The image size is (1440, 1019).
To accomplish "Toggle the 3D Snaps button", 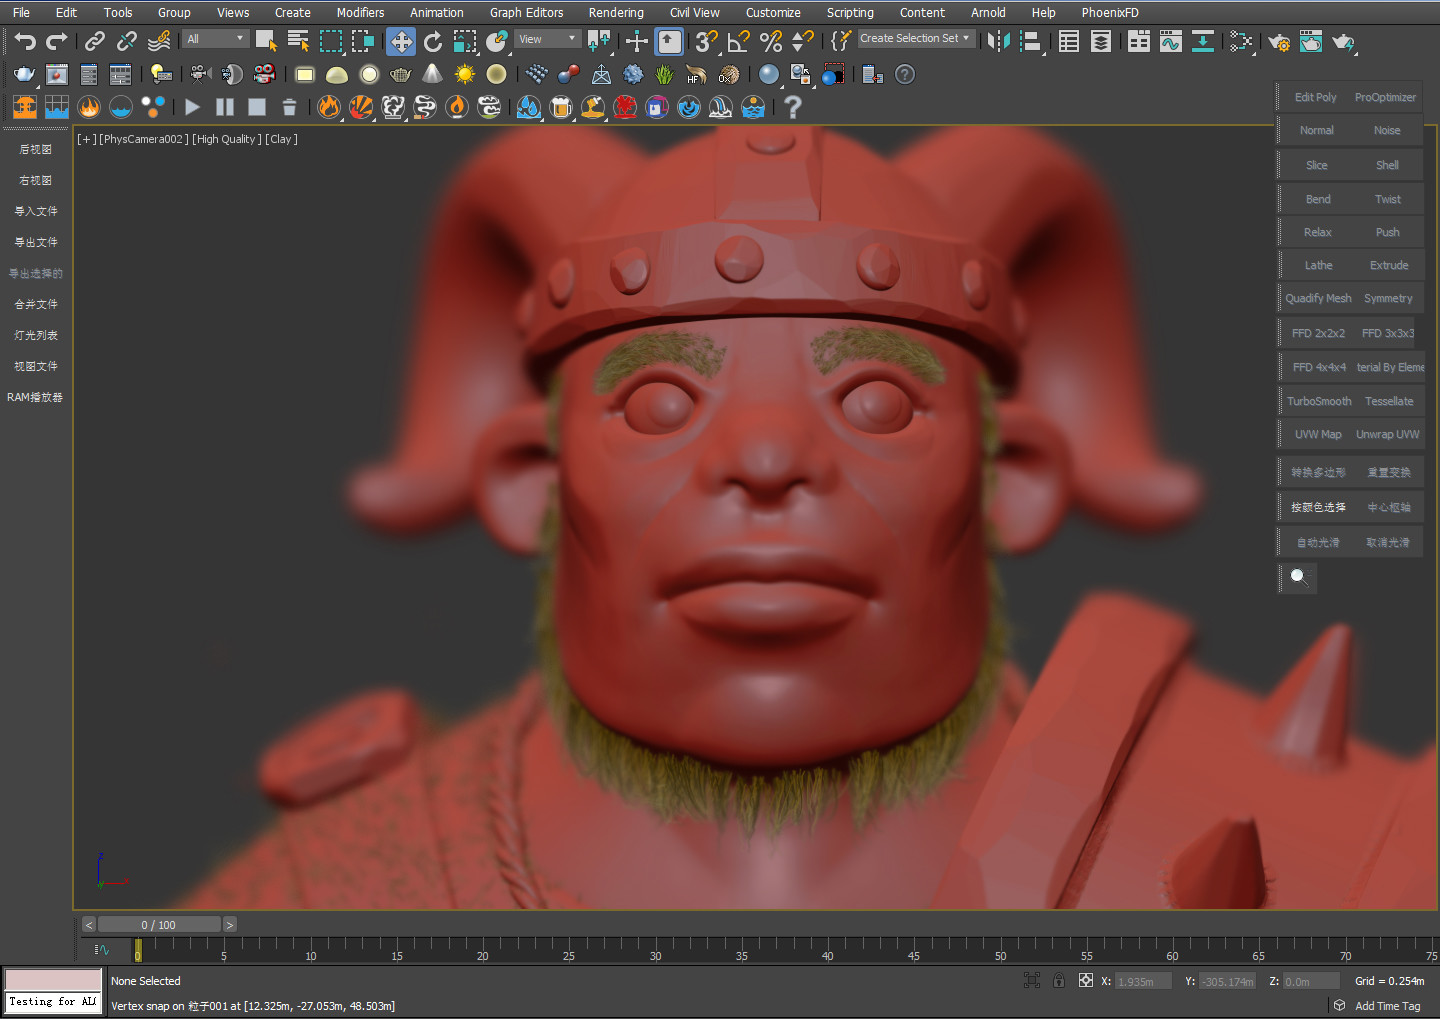I will [x=706, y=41].
